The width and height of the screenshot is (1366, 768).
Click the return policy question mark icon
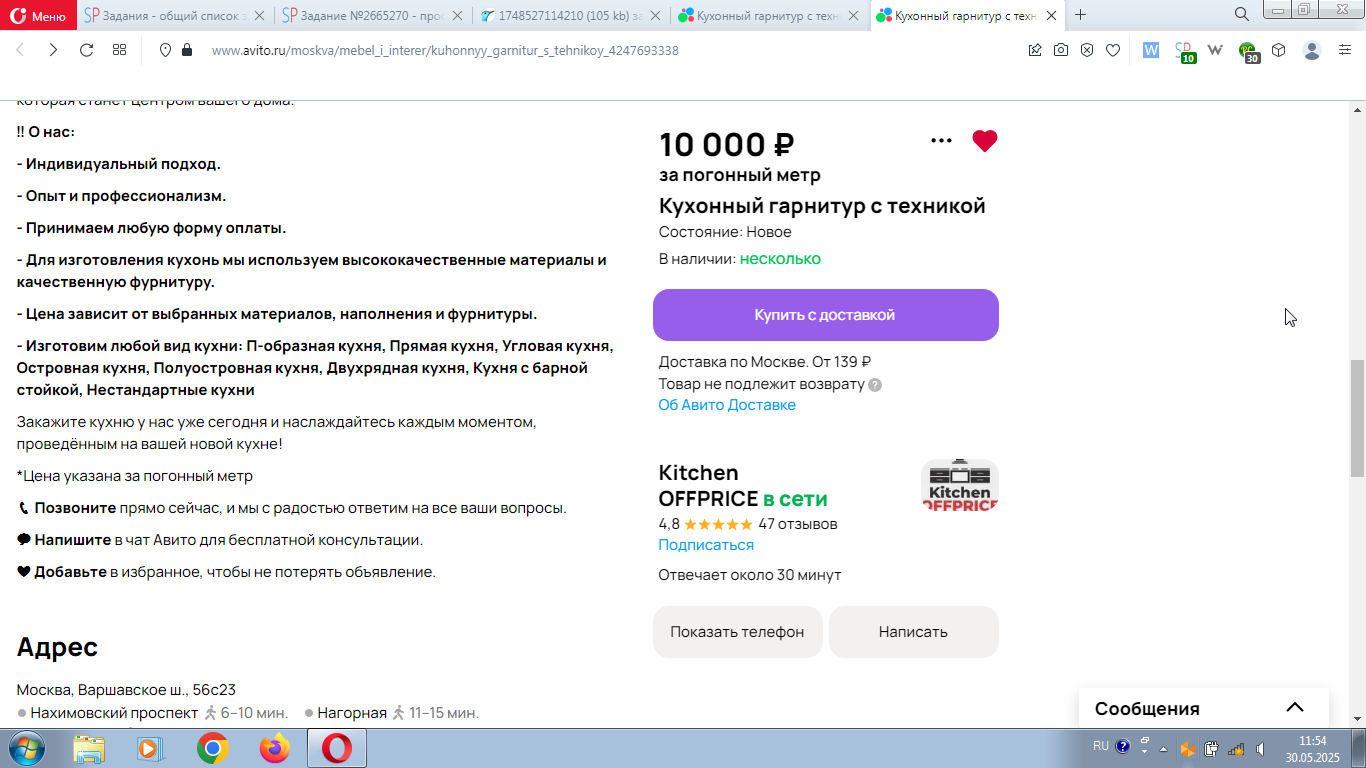[x=875, y=384]
